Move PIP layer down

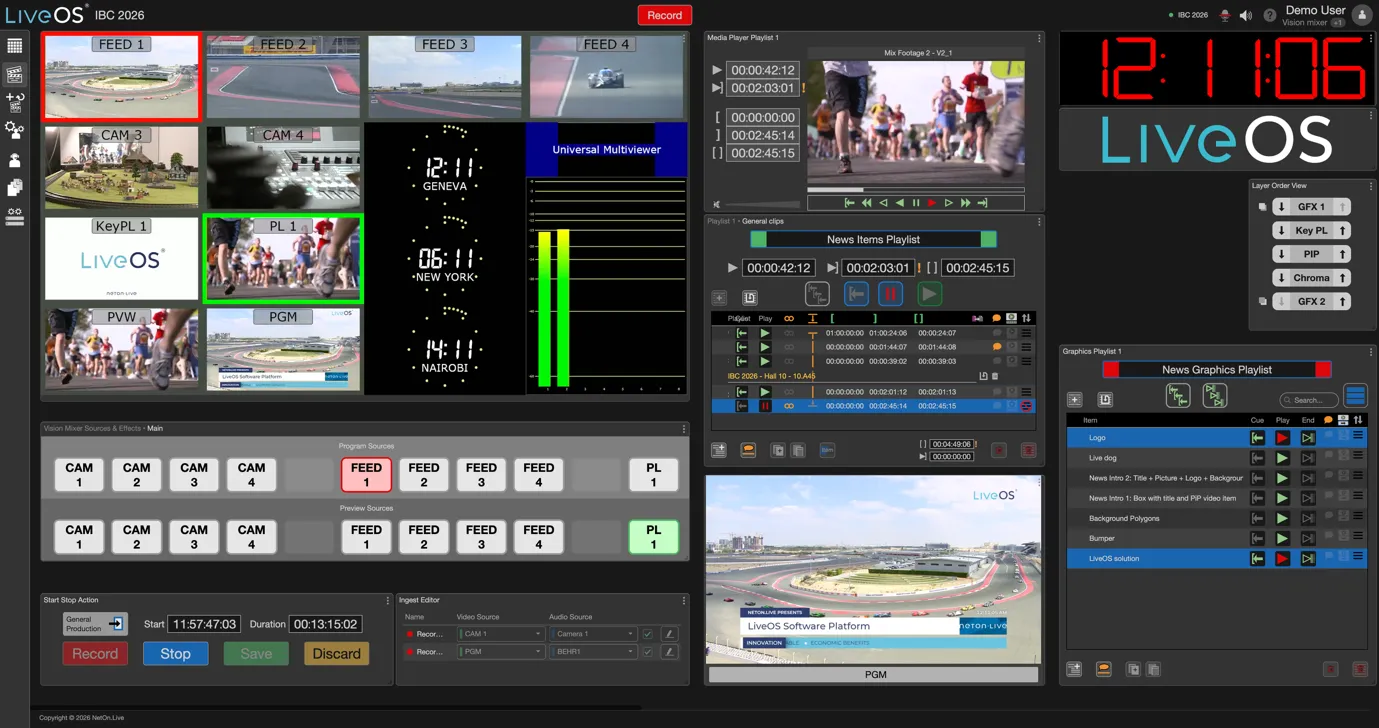tap(1281, 254)
